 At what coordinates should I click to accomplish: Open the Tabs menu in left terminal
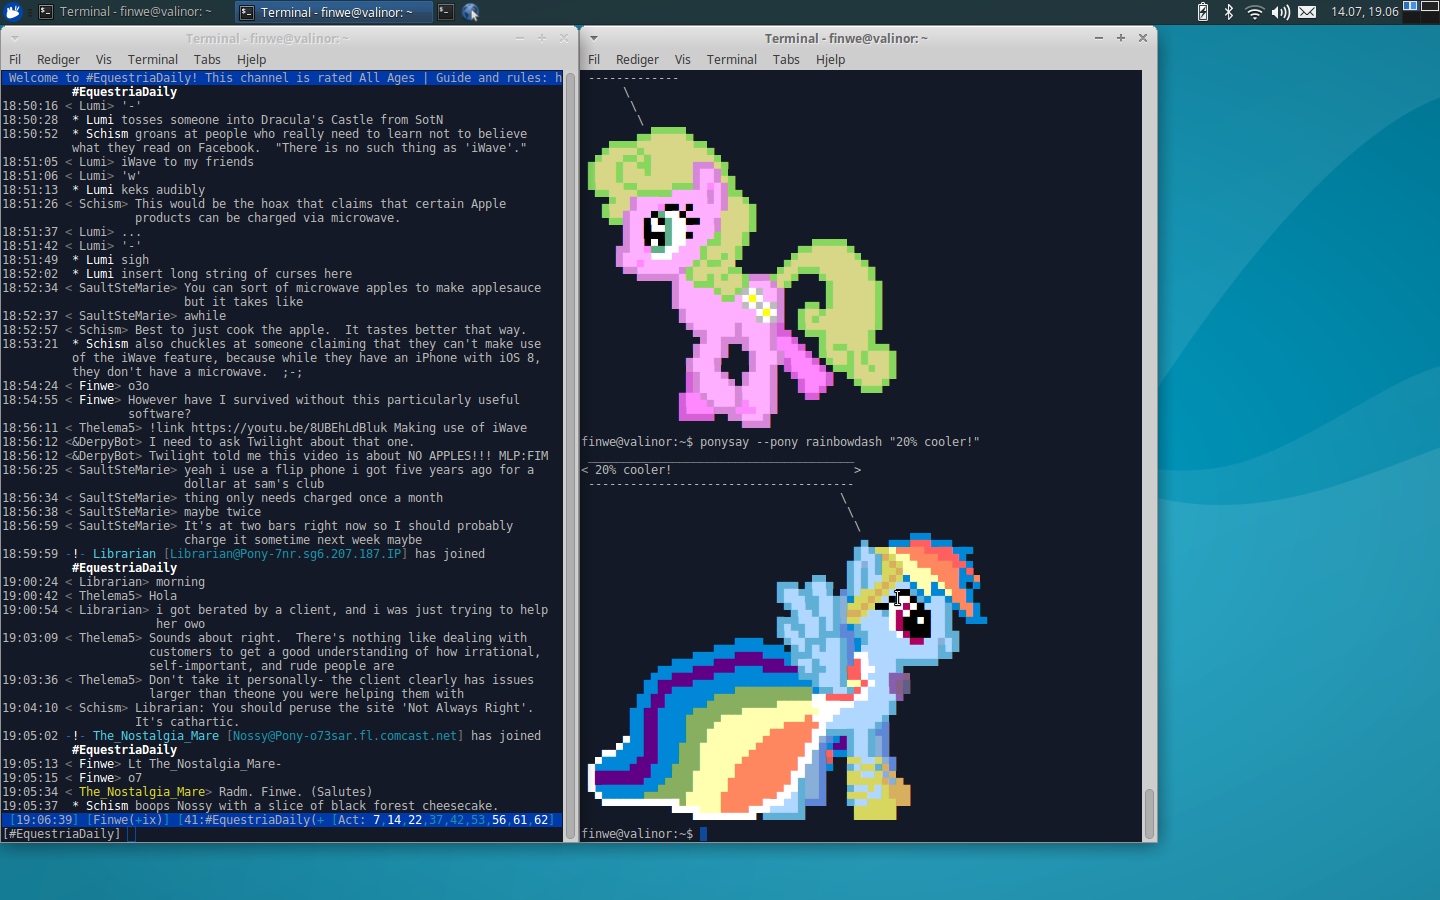207,60
